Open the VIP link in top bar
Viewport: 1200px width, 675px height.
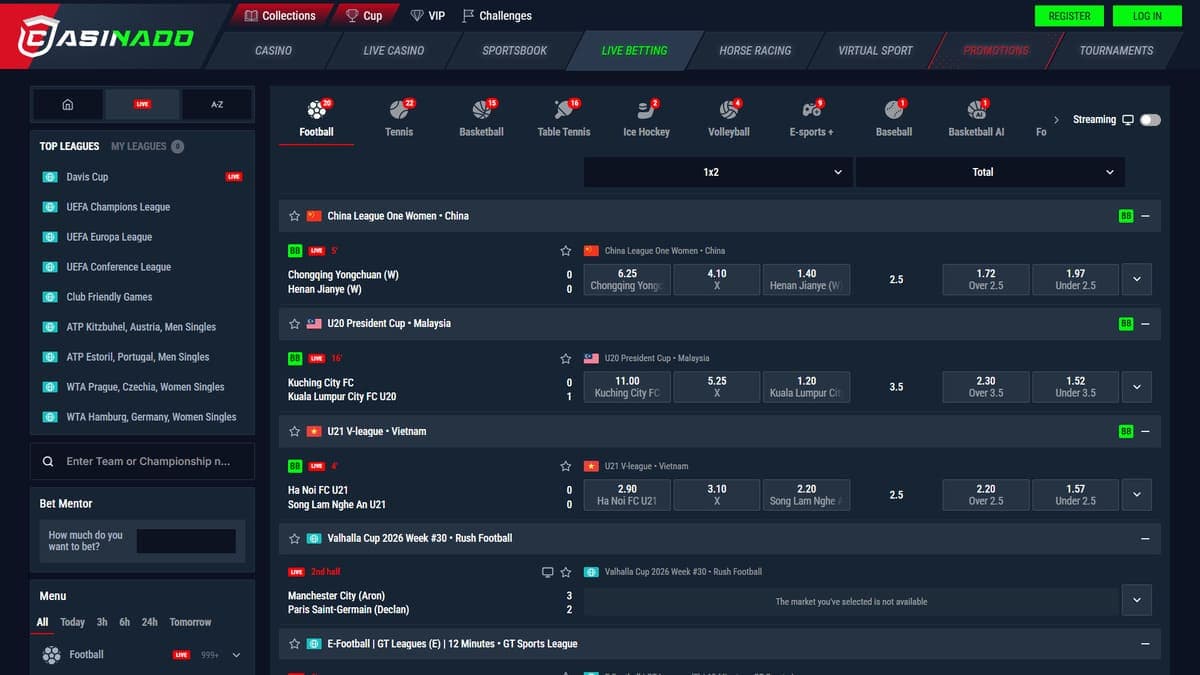pyautogui.click(x=428, y=16)
